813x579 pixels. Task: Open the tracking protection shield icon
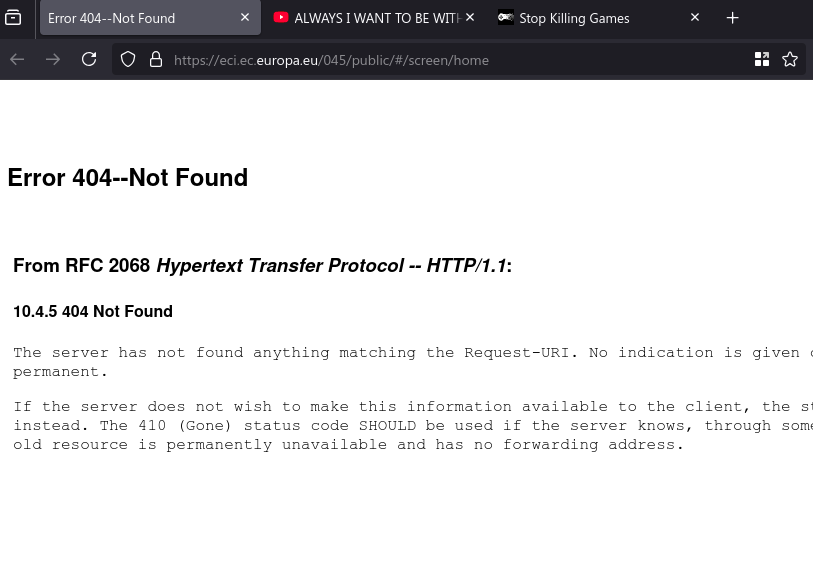[128, 60]
